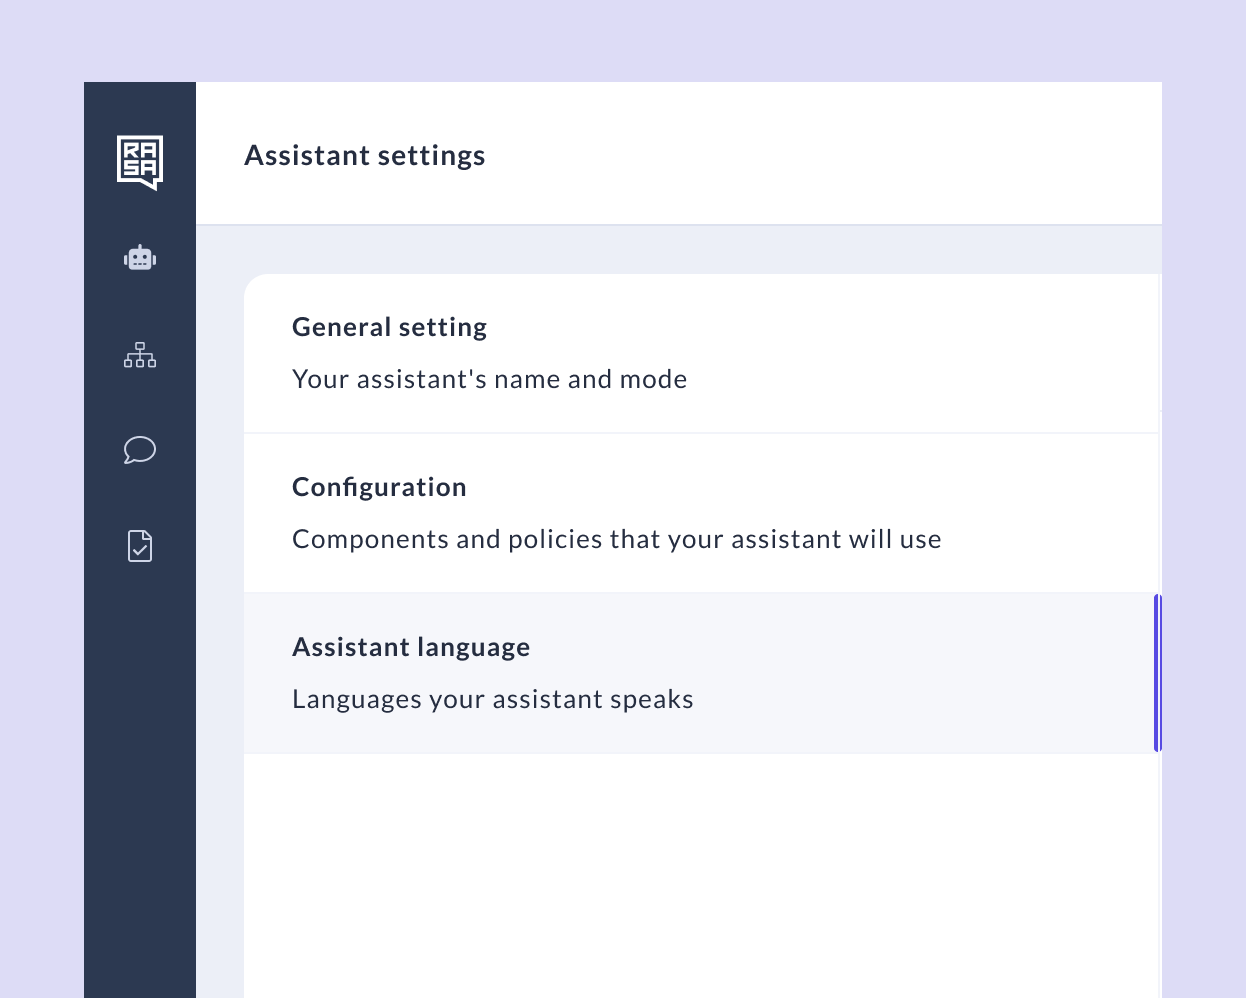Screen dimensions: 1246x998
Task: Click the document checkmark review icon
Action: 140,545
